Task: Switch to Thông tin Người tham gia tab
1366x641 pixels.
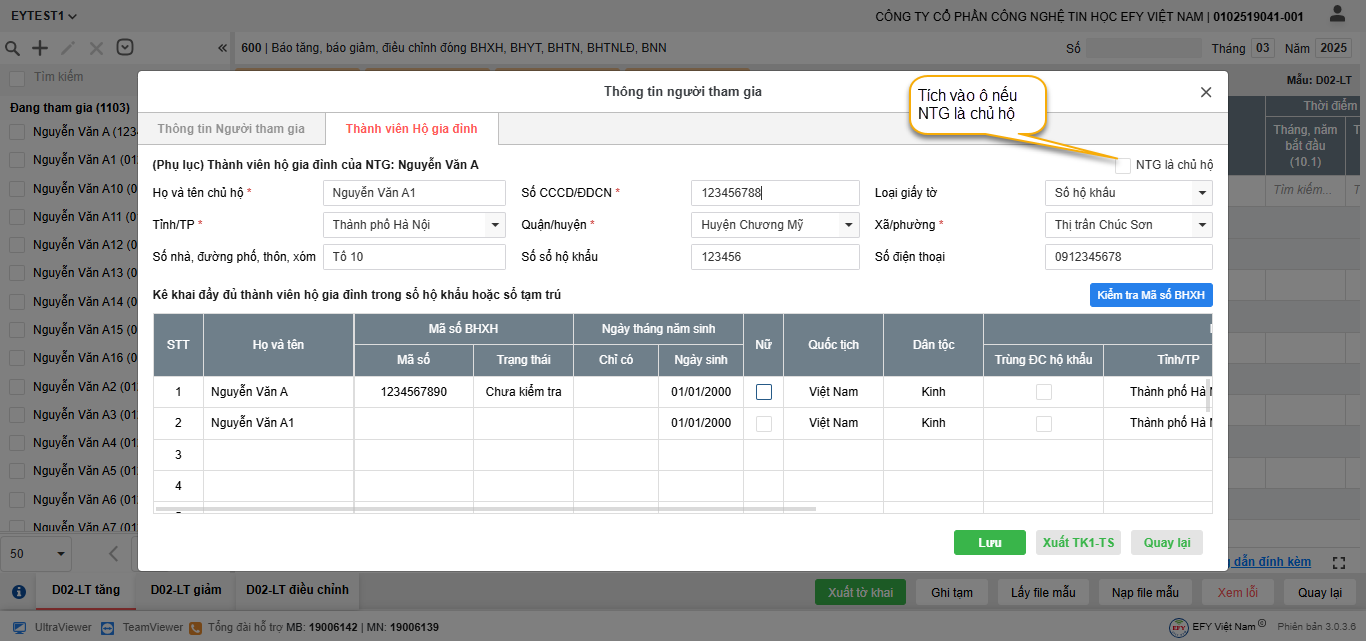Action: click(231, 129)
